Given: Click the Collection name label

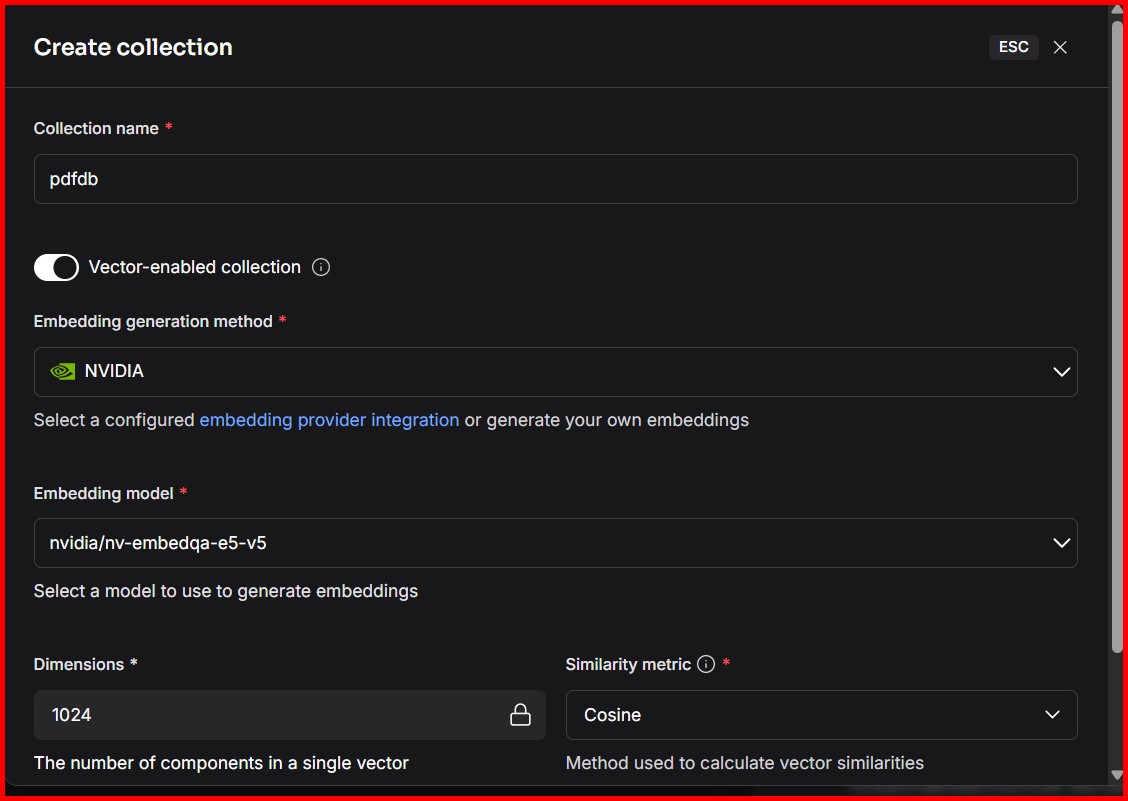Looking at the screenshot, I should point(96,129).
